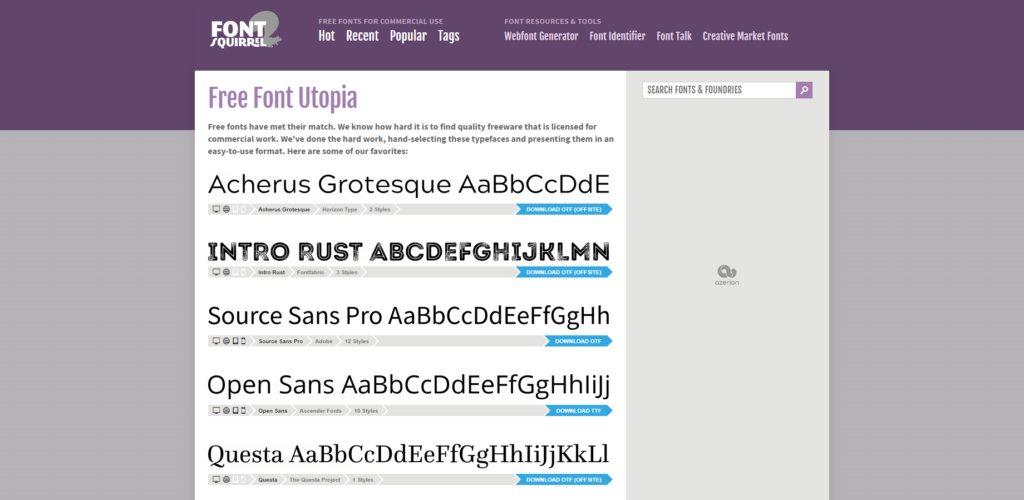The width and height of the screenshot is (1024, 500).
Task: Open the Webfont Generator tool
Action: tap(541, 36)
